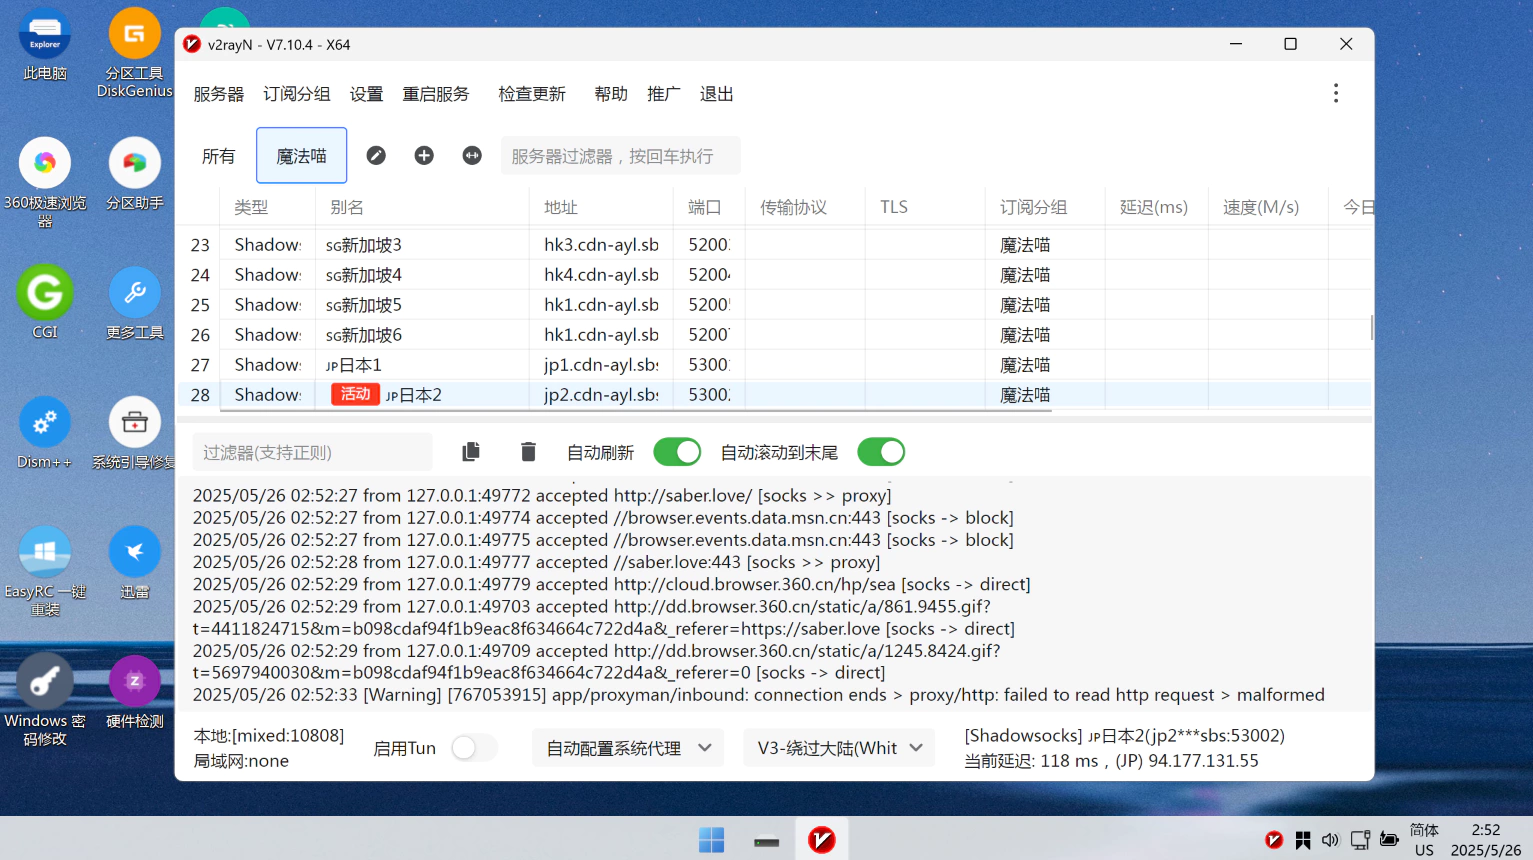Click the server list vertical scrollbar

click(1372, 328)
